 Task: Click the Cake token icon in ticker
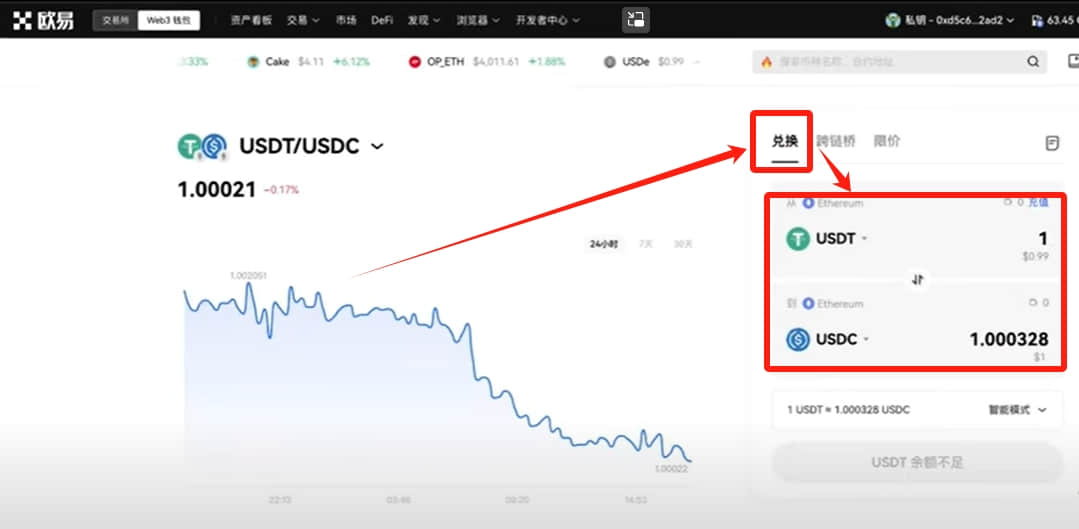[x=254, y=62]
